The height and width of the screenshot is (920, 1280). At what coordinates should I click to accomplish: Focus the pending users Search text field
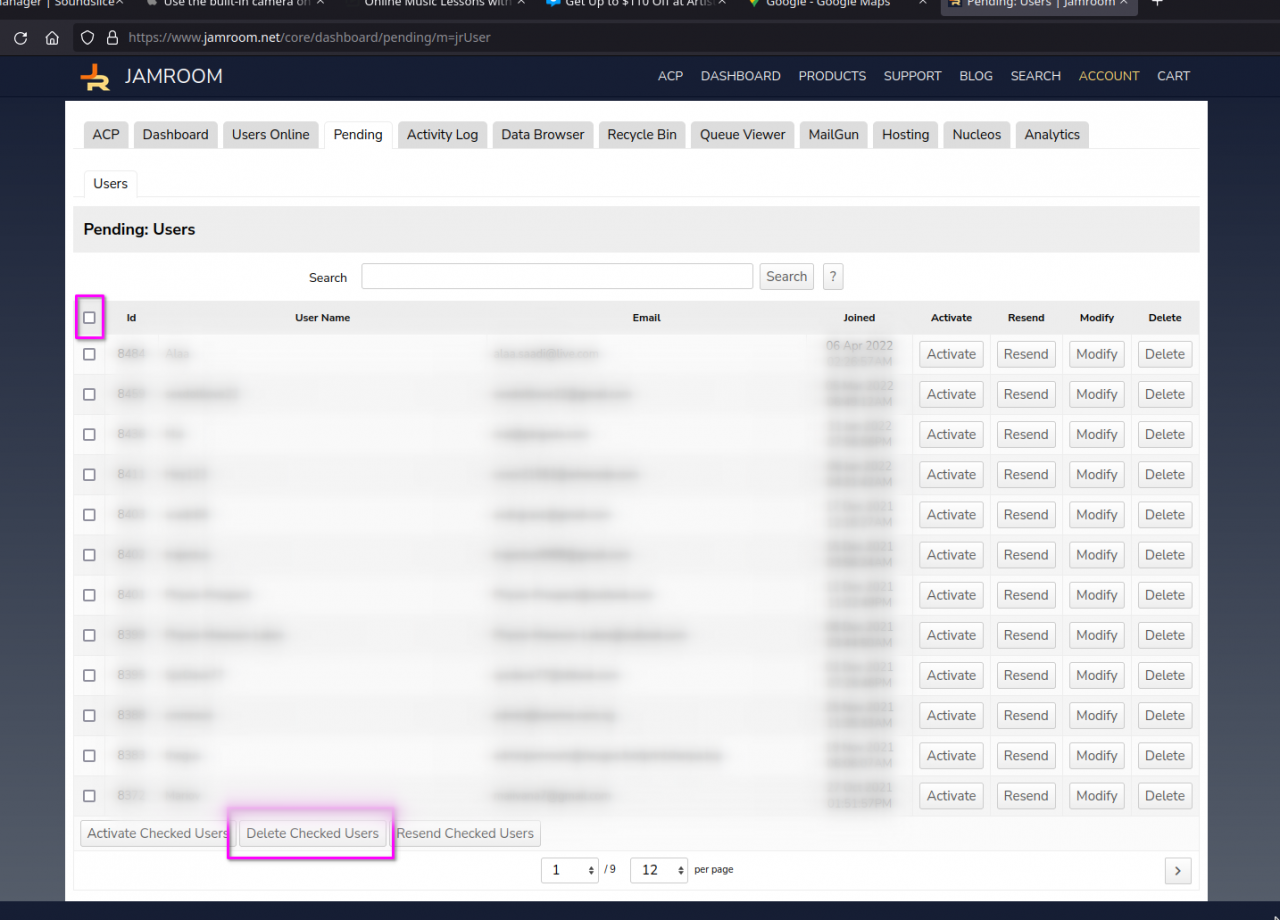(557, 277)
